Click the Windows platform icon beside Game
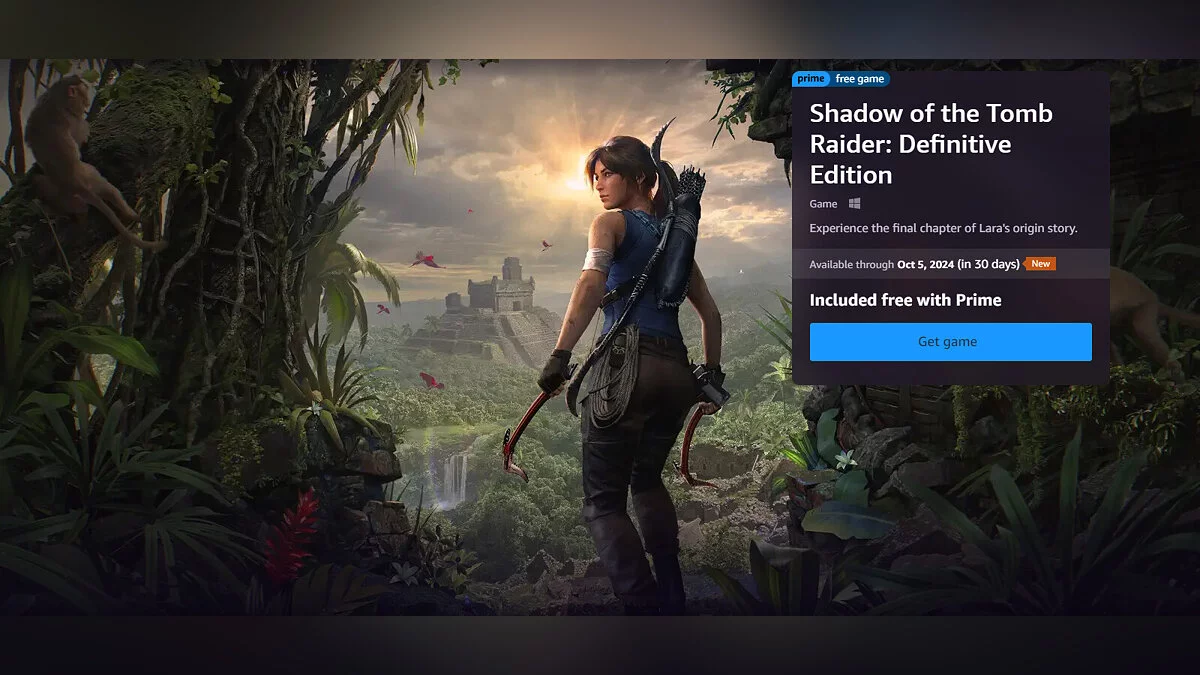1200x675 pixels. (855, 204)
